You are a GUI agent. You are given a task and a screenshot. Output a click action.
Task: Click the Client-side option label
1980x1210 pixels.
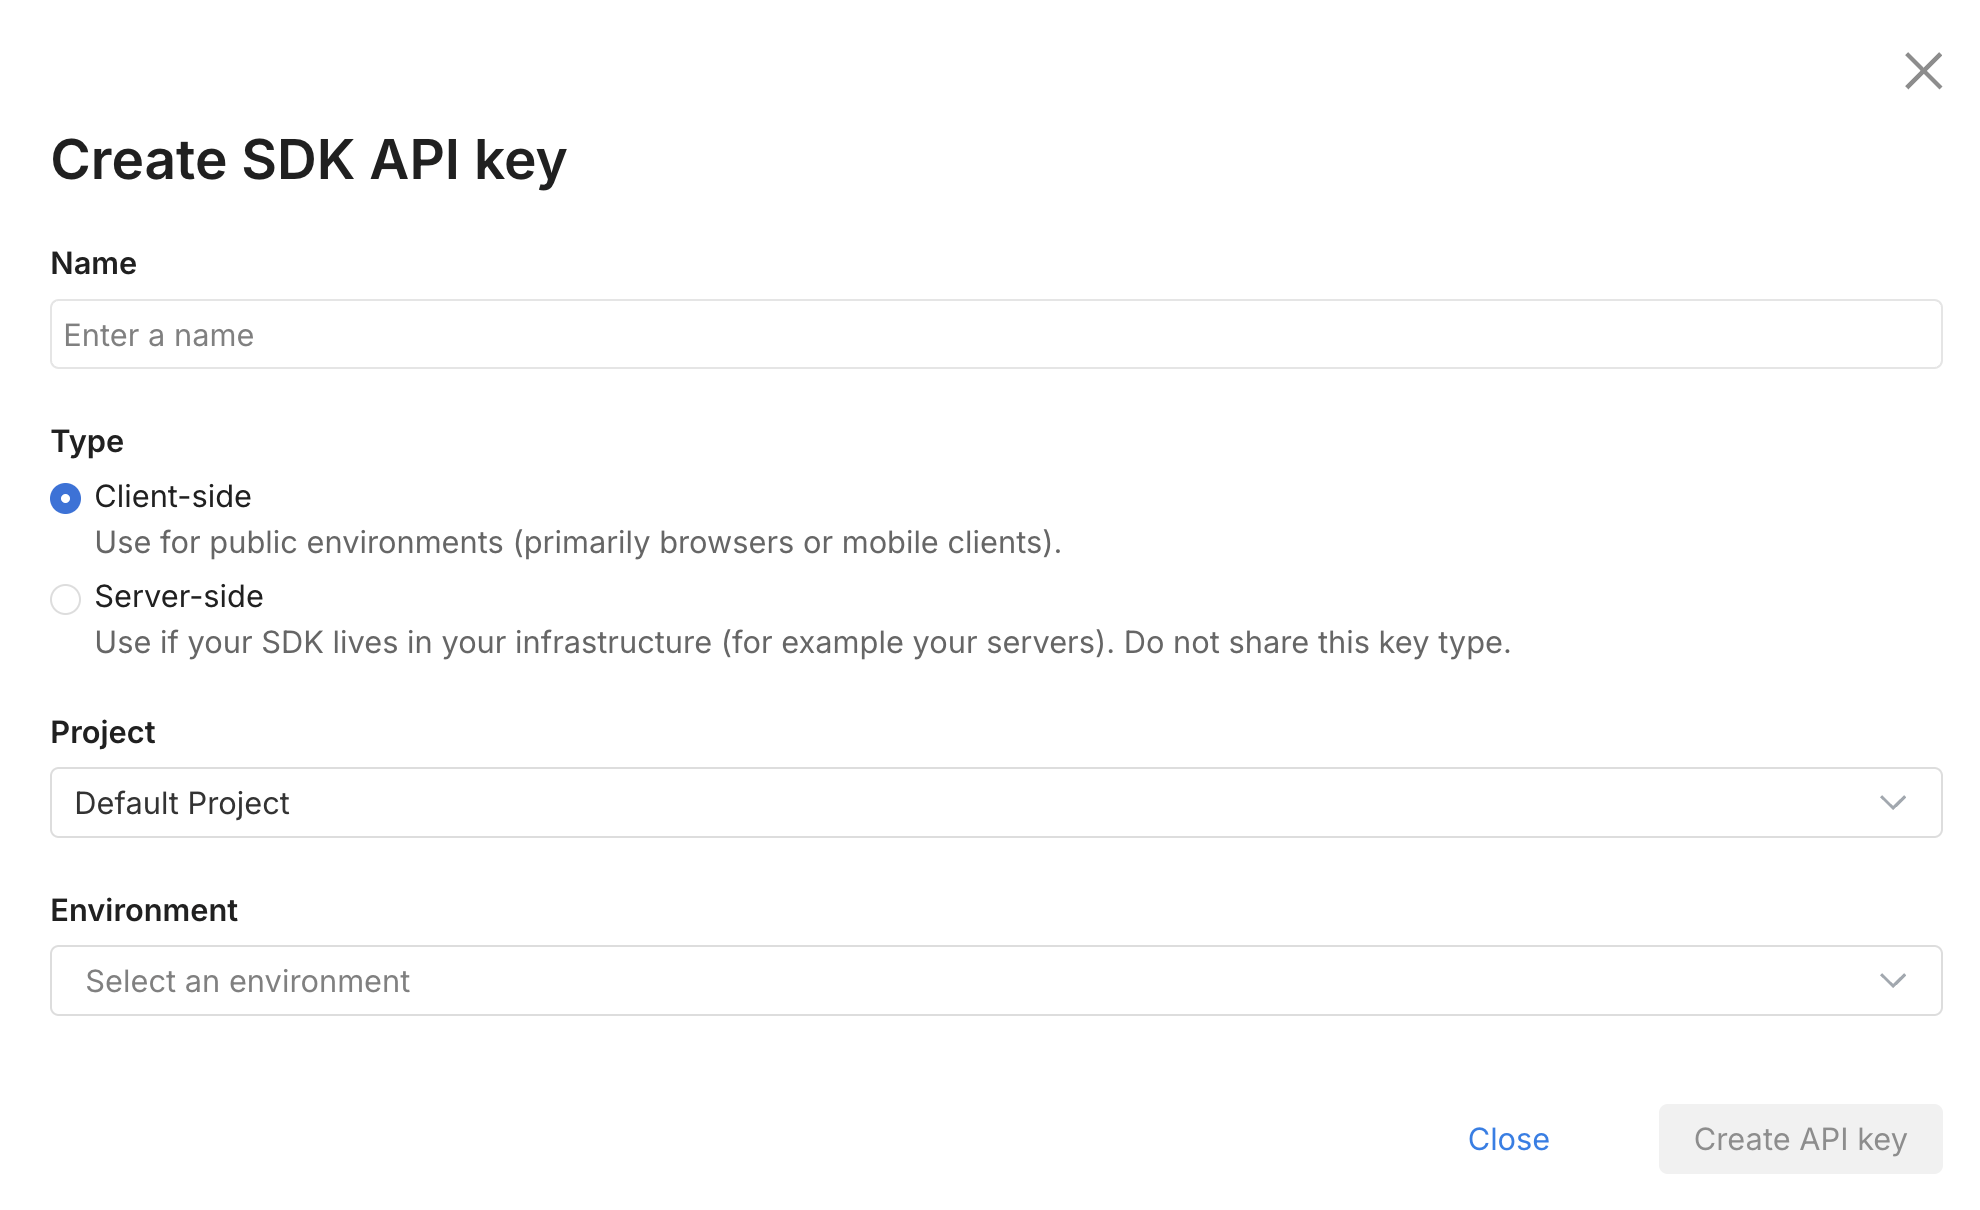pos(172,496)
